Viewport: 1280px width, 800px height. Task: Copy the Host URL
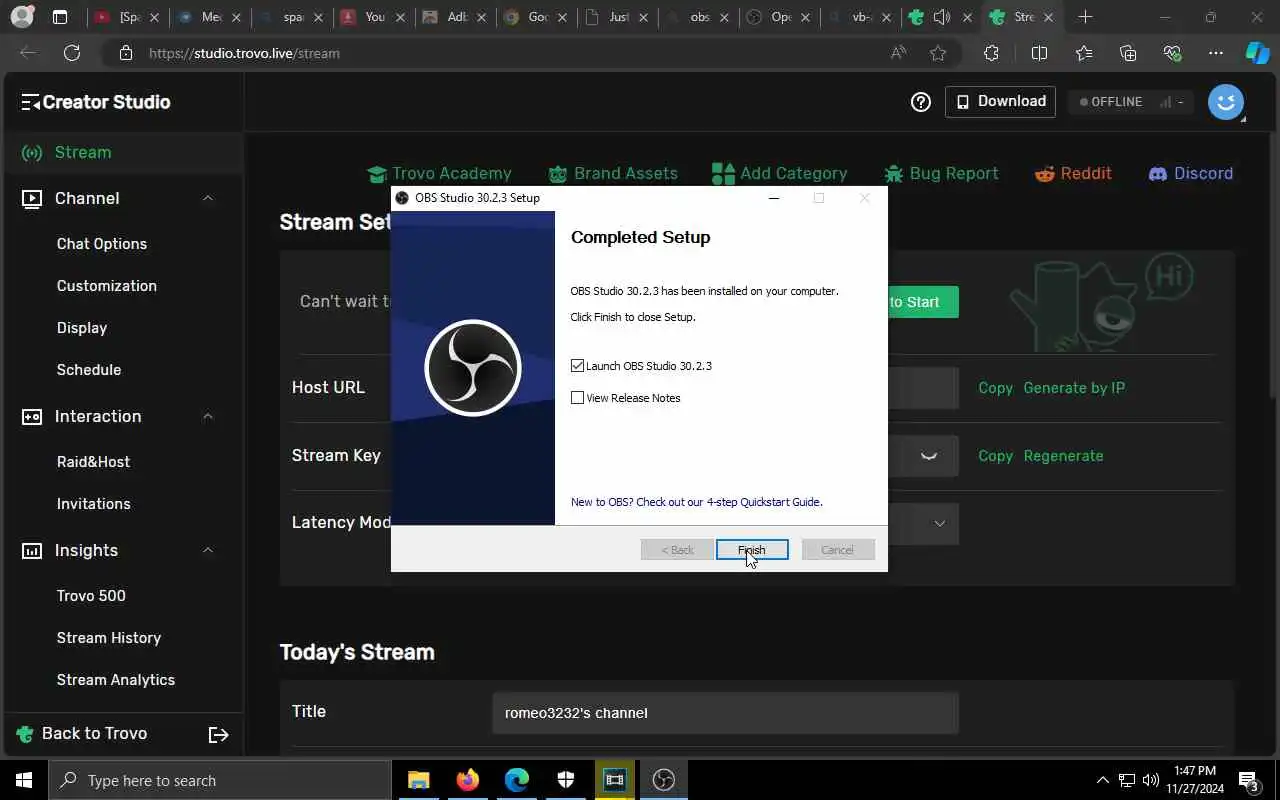click(995, 388)
